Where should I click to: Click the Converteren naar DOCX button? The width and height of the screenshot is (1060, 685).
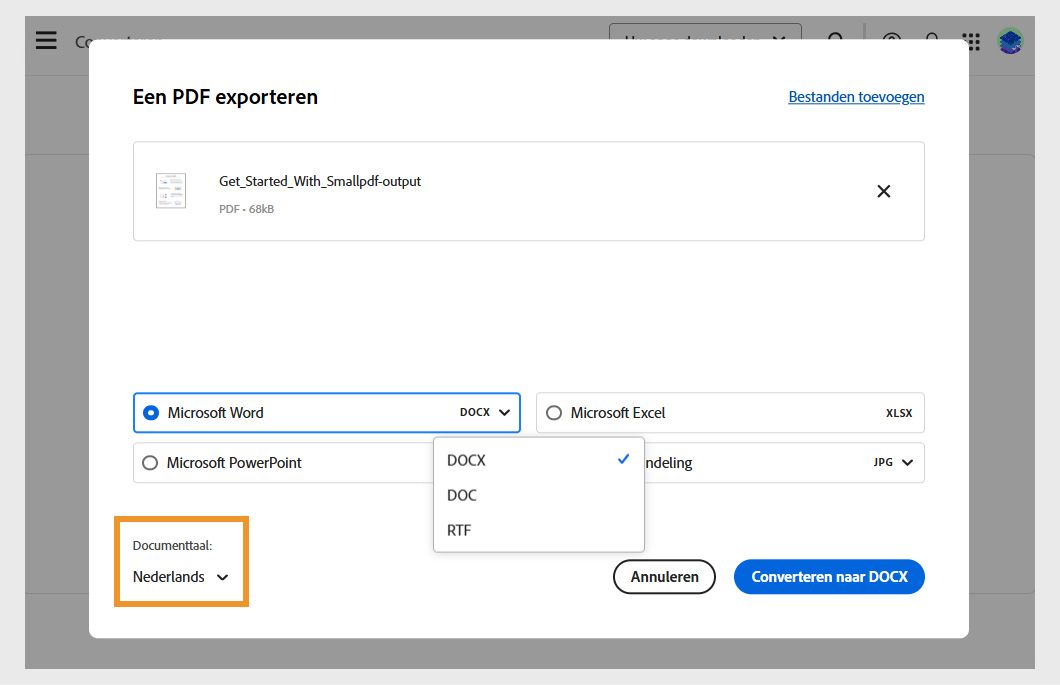point(830,576)
